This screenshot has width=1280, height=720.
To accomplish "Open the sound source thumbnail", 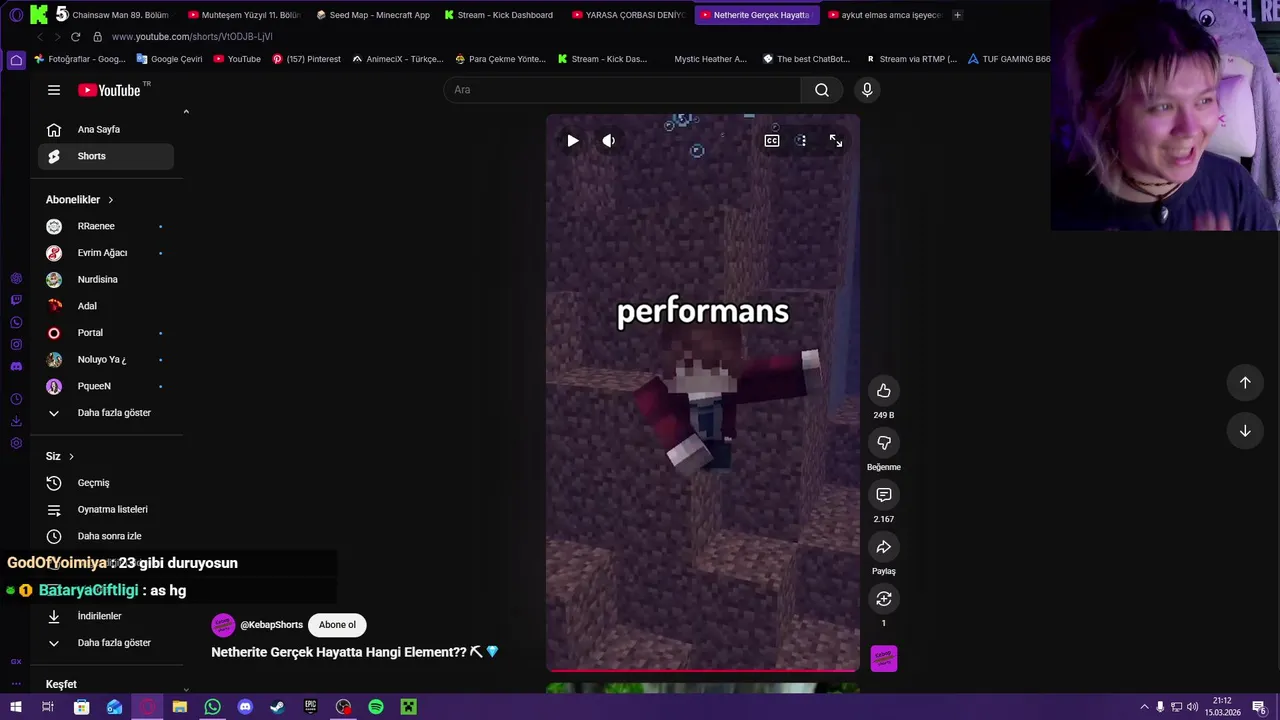I will click(x=884, y=658).
